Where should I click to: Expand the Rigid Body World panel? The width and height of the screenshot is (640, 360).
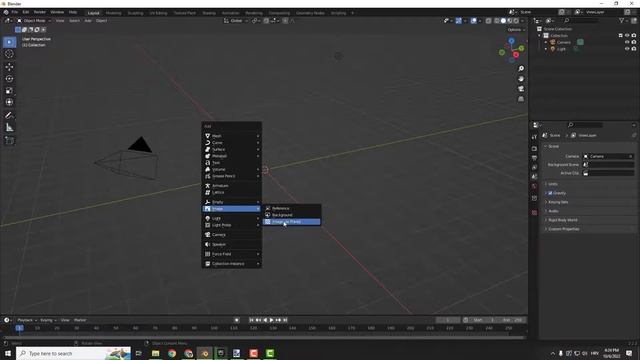pyautogui.click(x=588, y=220)
